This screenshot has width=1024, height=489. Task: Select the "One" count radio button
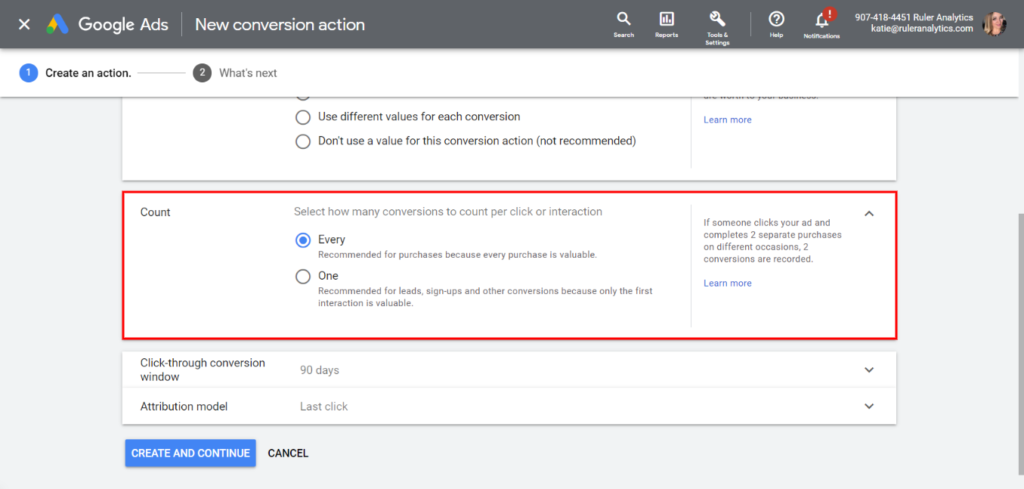click(x=303, y=276)
